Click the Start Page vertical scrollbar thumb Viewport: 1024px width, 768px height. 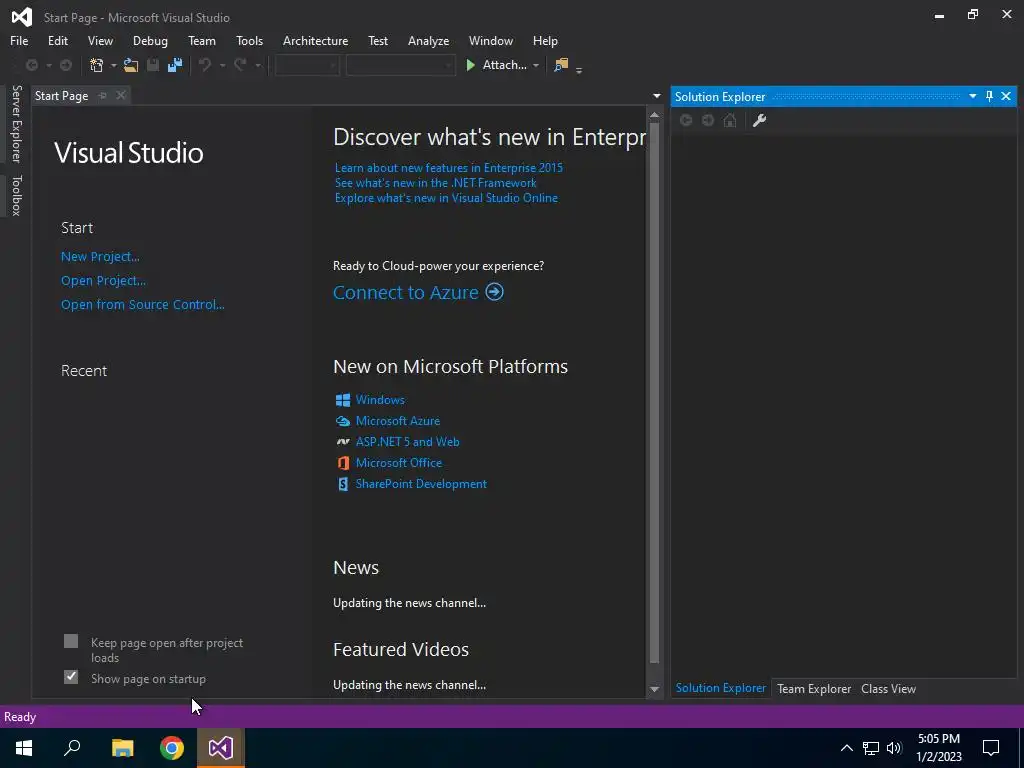(654, 394)
